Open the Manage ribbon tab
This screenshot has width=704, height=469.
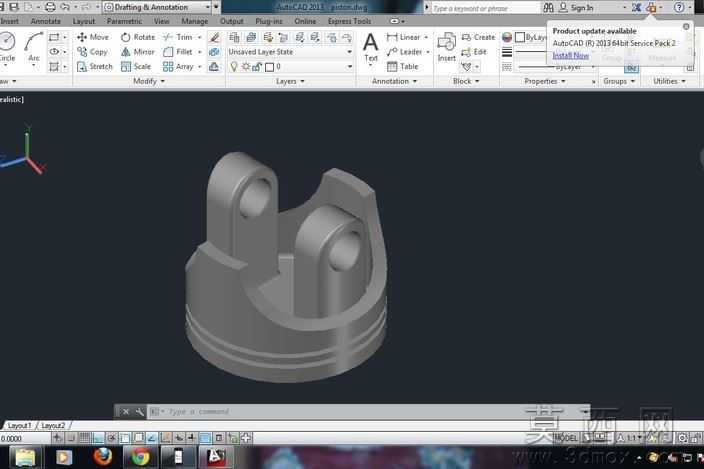pyautogui.click(x=195, y=21)
